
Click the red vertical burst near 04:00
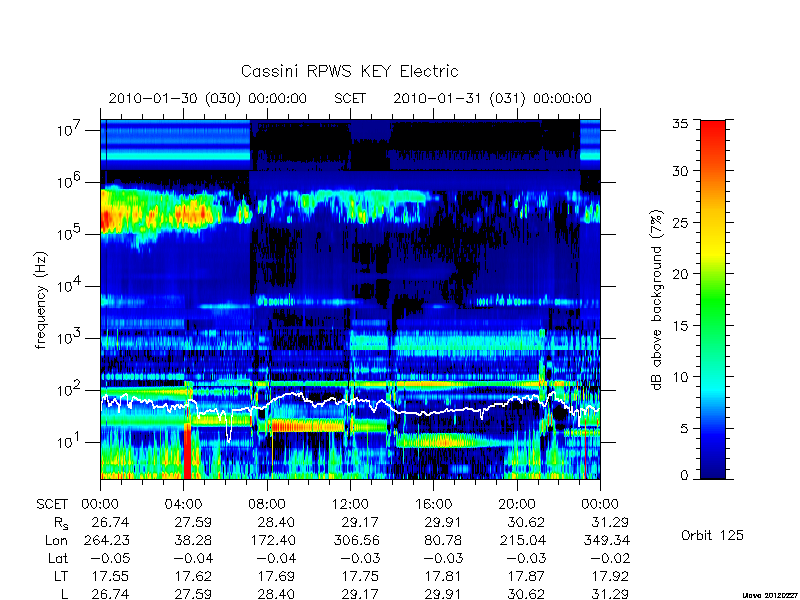[187, 452]
